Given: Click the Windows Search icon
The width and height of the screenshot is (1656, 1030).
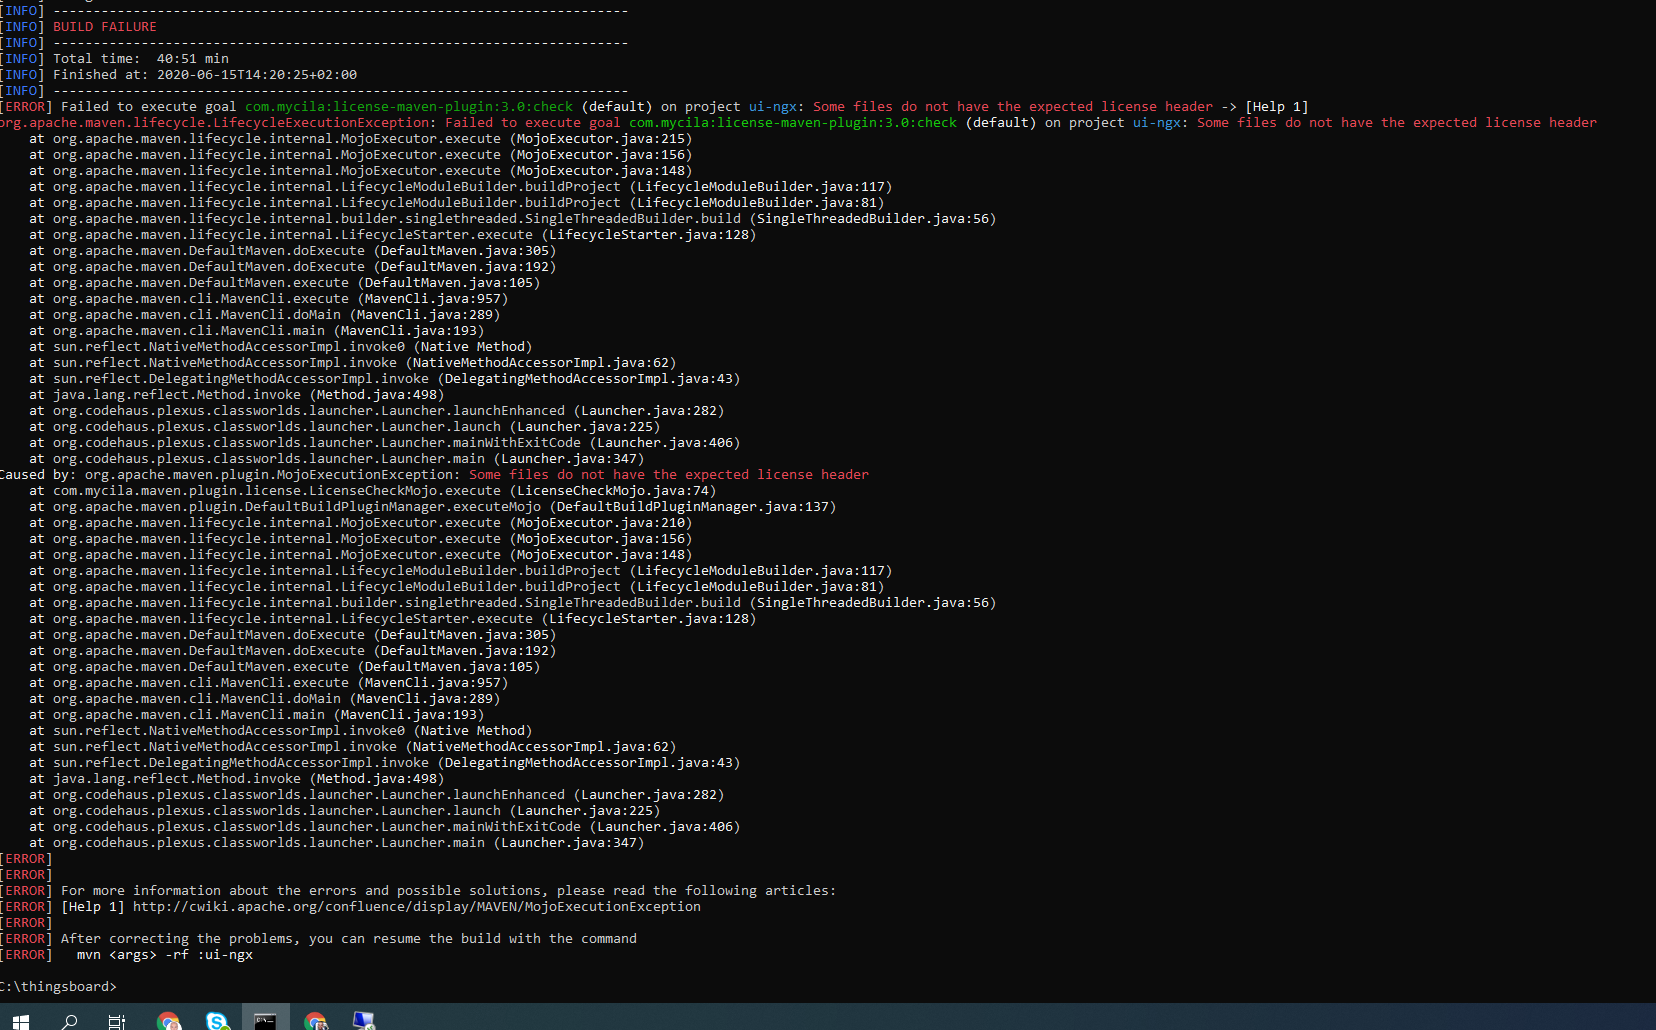Looking at the screenshot, I should click(x=68, y=1020).
